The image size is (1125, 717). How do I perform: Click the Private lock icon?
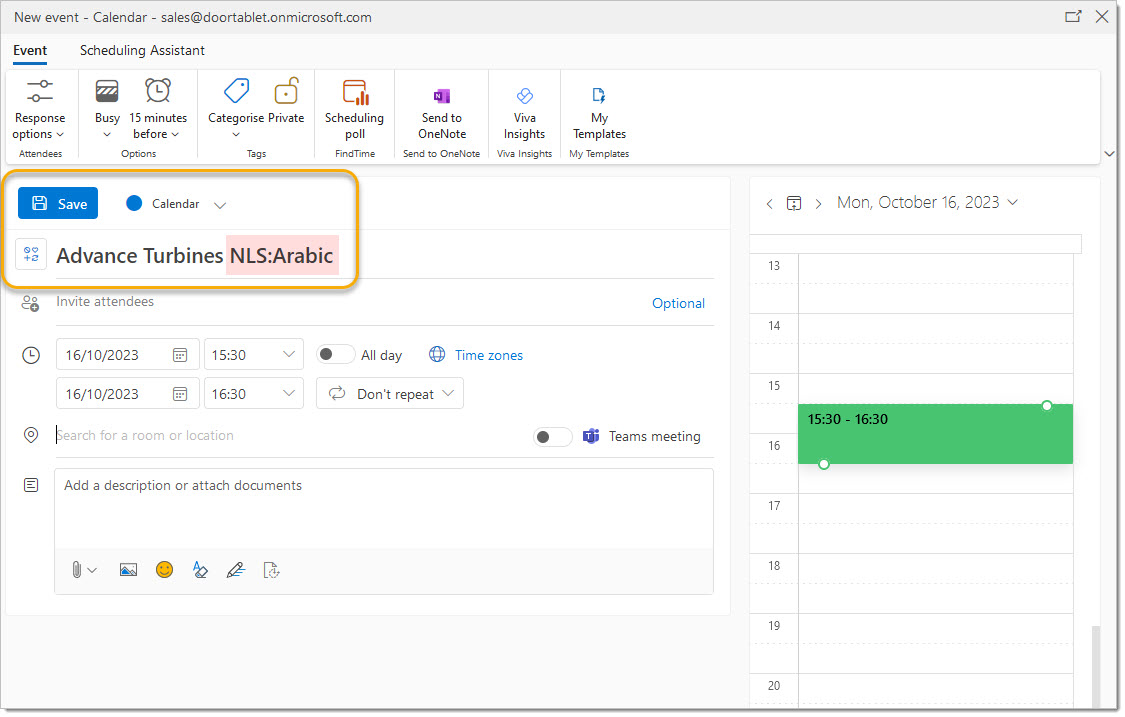pyautogui.click(x=286, y=93)
